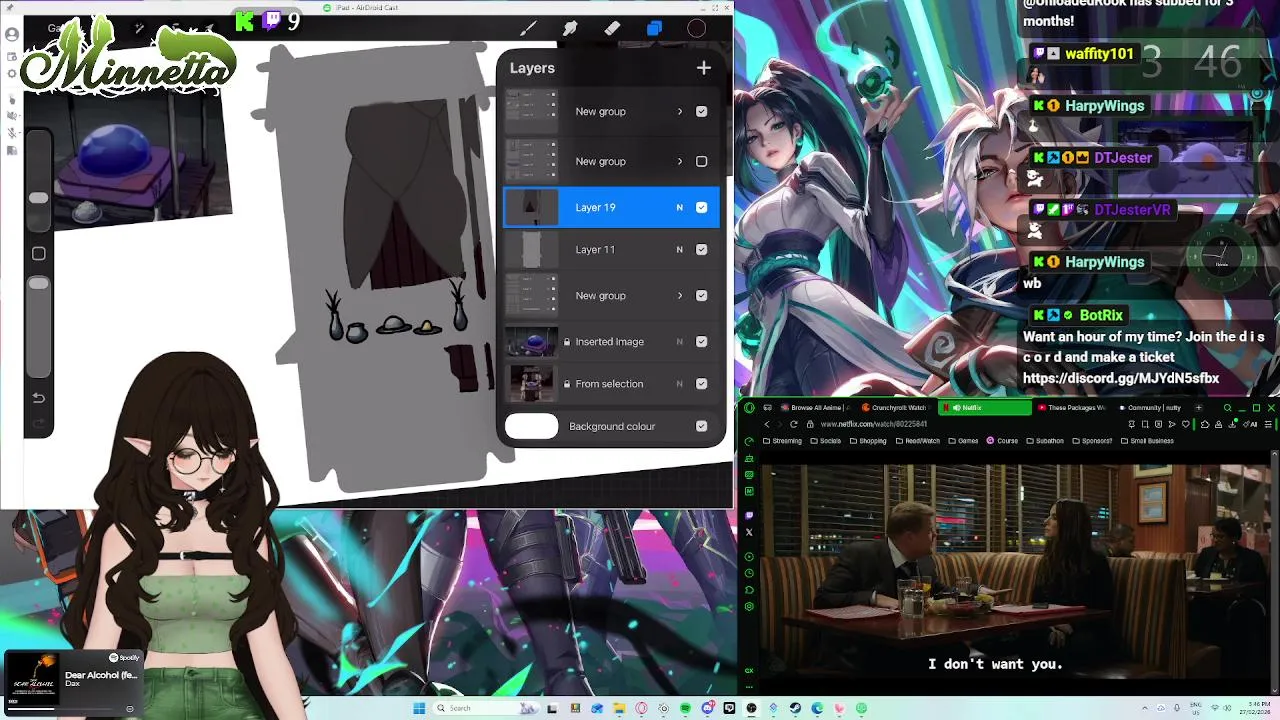This screenshot has width=1280, height=720.
Task: Open Discord from the taskbar
Action: click(708, 708)
